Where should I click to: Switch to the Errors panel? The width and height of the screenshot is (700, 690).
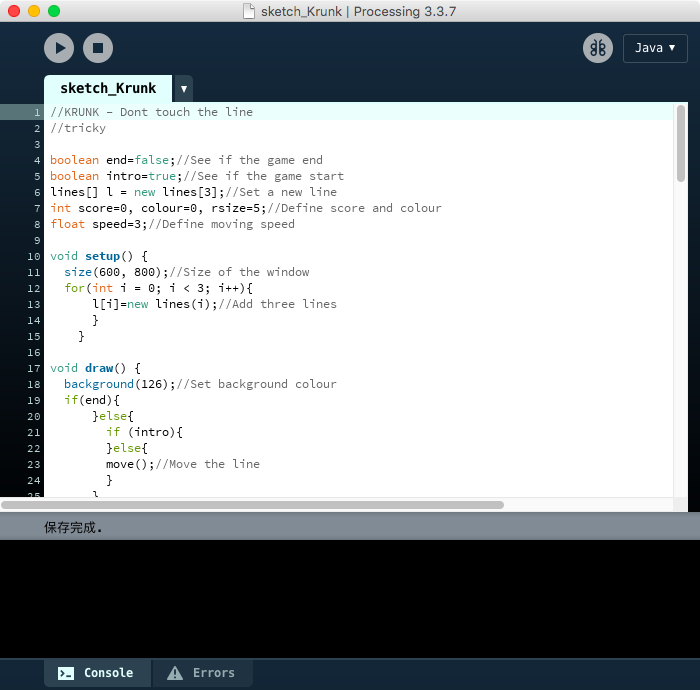[x=202, y=673]
